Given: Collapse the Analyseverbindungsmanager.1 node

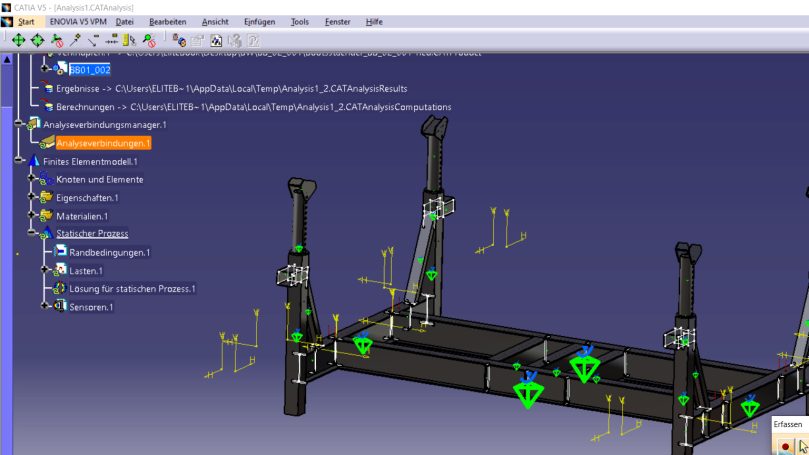Looking at the screenshot, I should coord(18,125).
